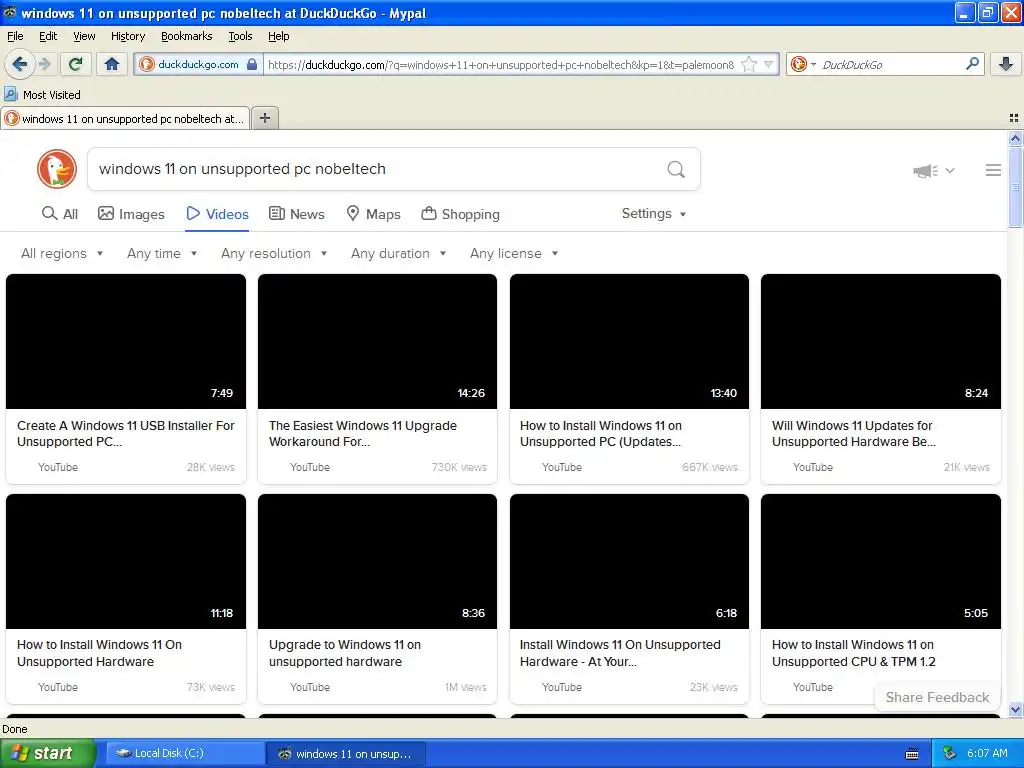Screen dimensions: 1024x768
Task: Play the 6:18 video thumbnail
Action: click(629, 561)
